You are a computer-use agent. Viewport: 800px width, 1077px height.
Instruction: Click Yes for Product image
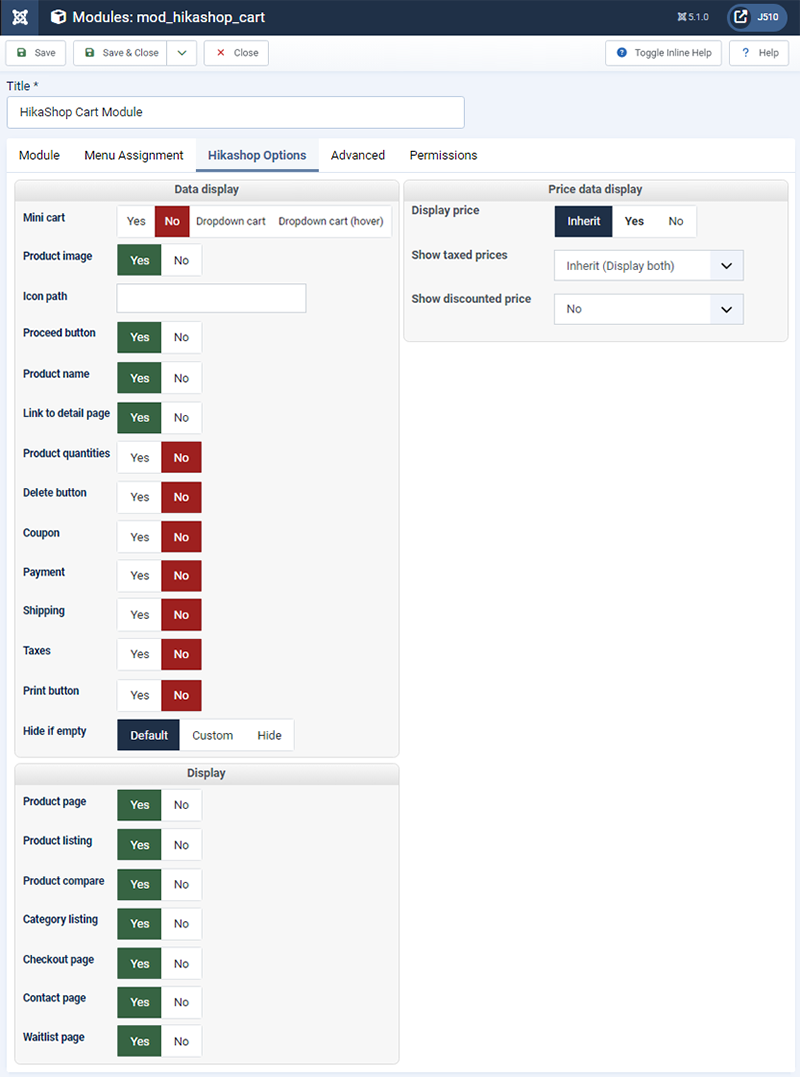click(x=139, y=260)
